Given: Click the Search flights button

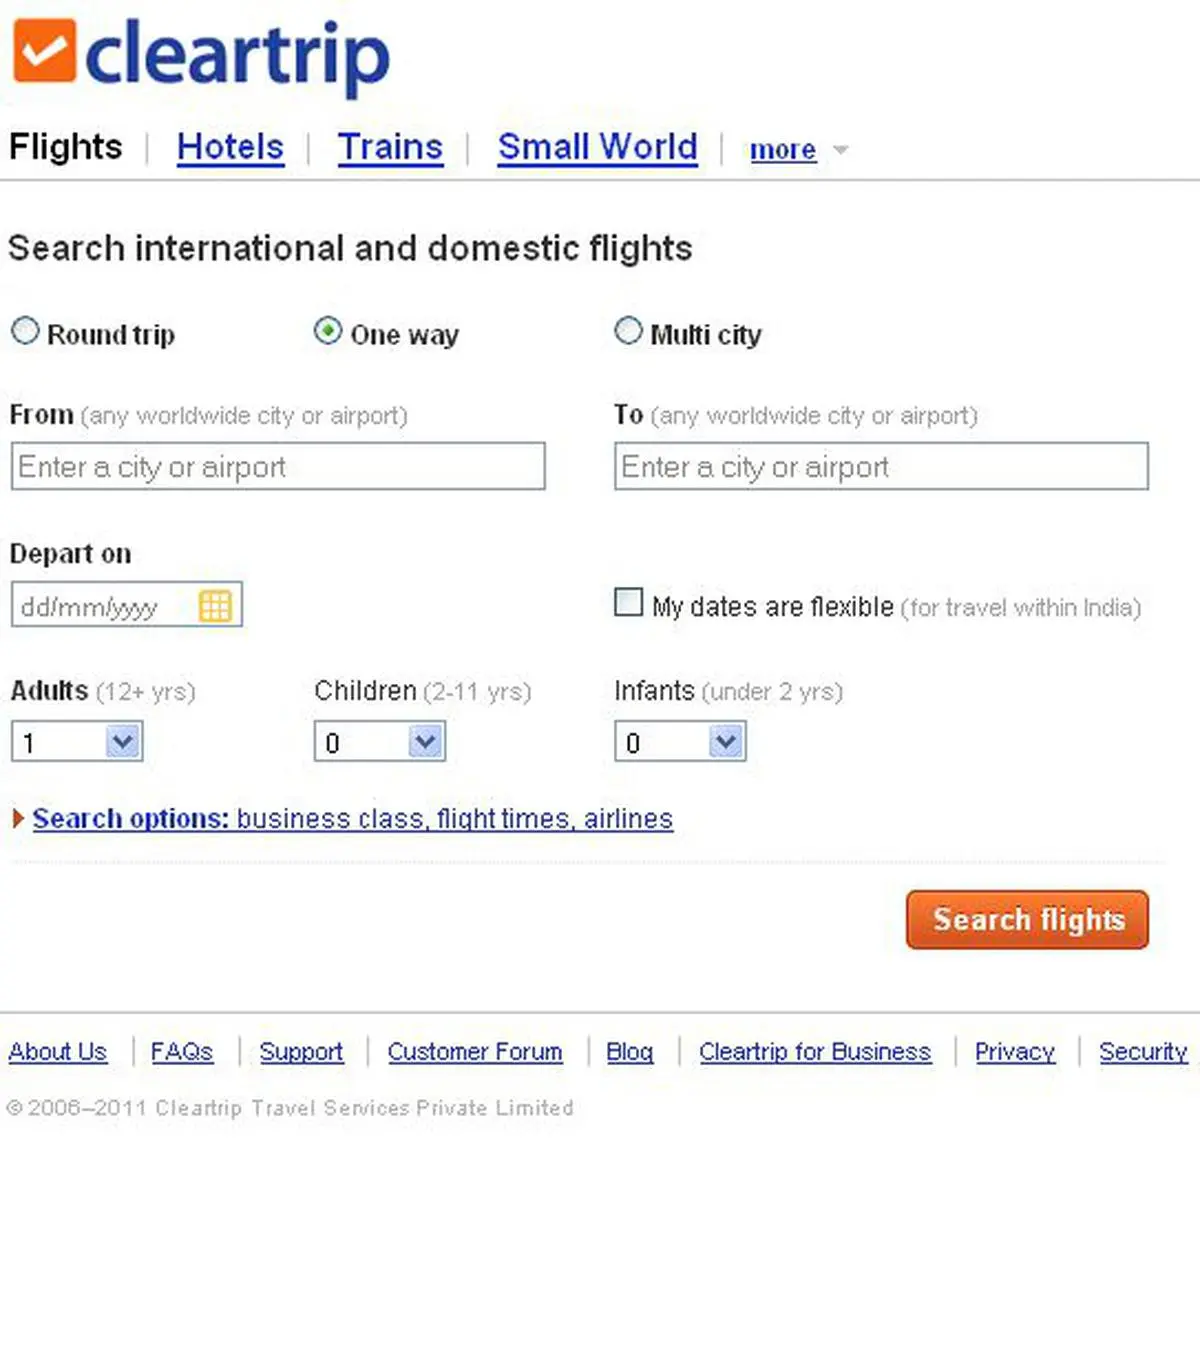Looking at the screenshot, I should coord(1027,920).
